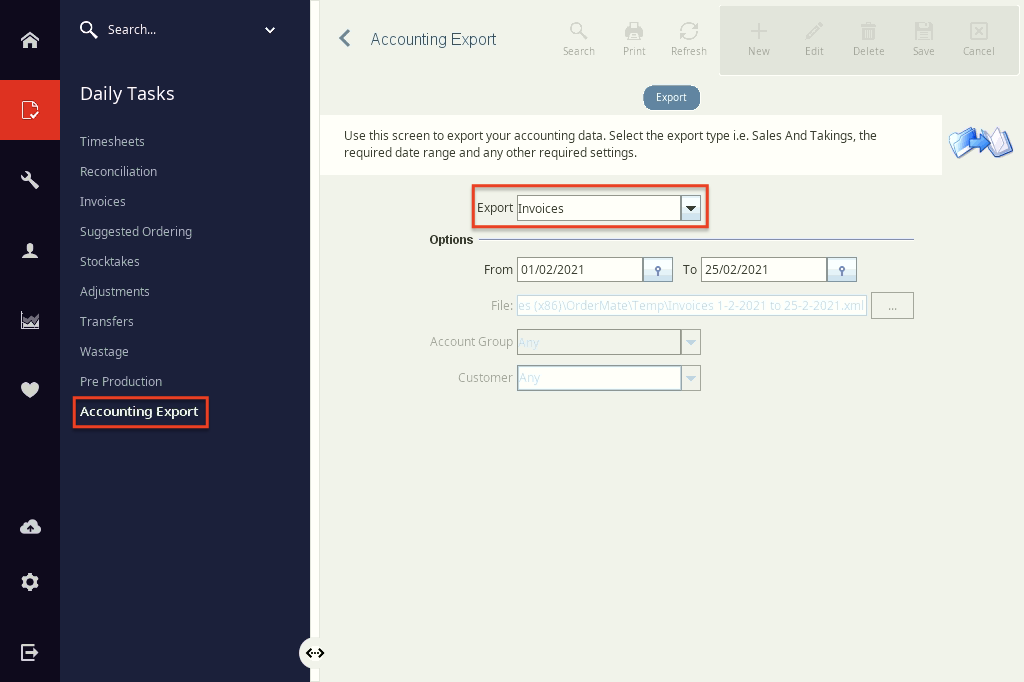Viewport: 1024px width, 682px height.
Task: Click the Export button
Action: pyautogui.click(x=671, y=97)
